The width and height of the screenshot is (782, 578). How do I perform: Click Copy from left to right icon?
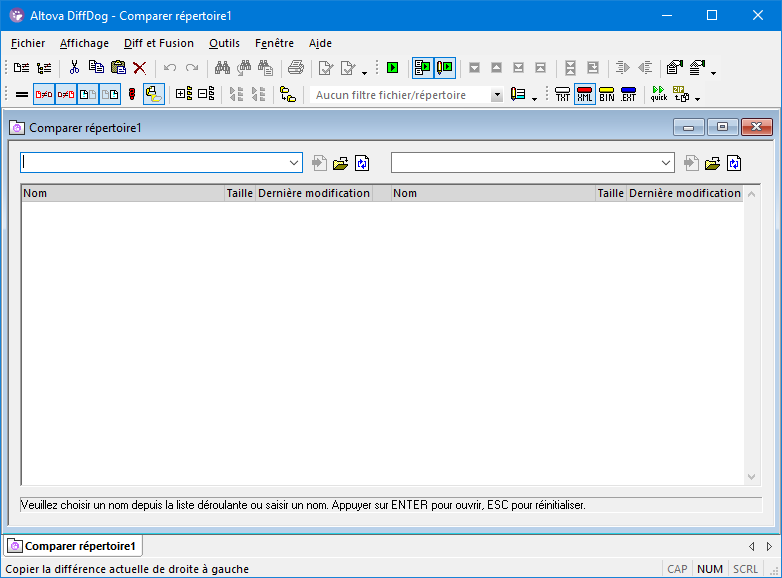(x=622, y=68)
